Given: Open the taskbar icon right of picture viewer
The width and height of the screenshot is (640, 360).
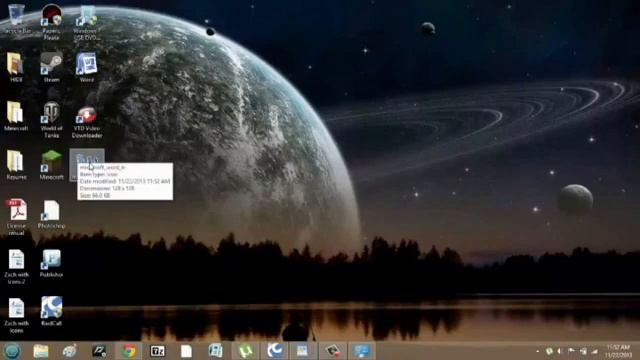Looking at the screenshot, I should pos(333,351).
